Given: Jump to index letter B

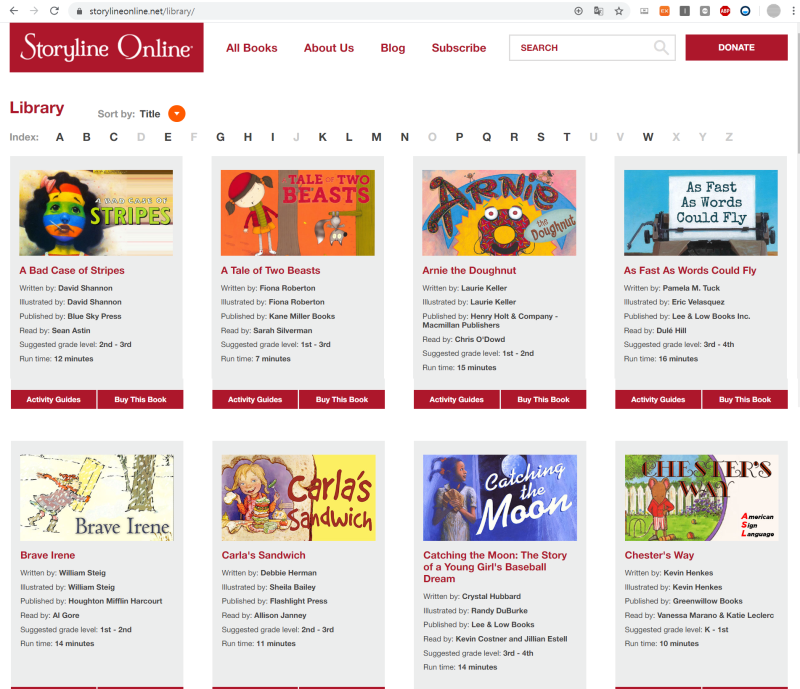Looking at the screenshot, I should pos(87,137).
